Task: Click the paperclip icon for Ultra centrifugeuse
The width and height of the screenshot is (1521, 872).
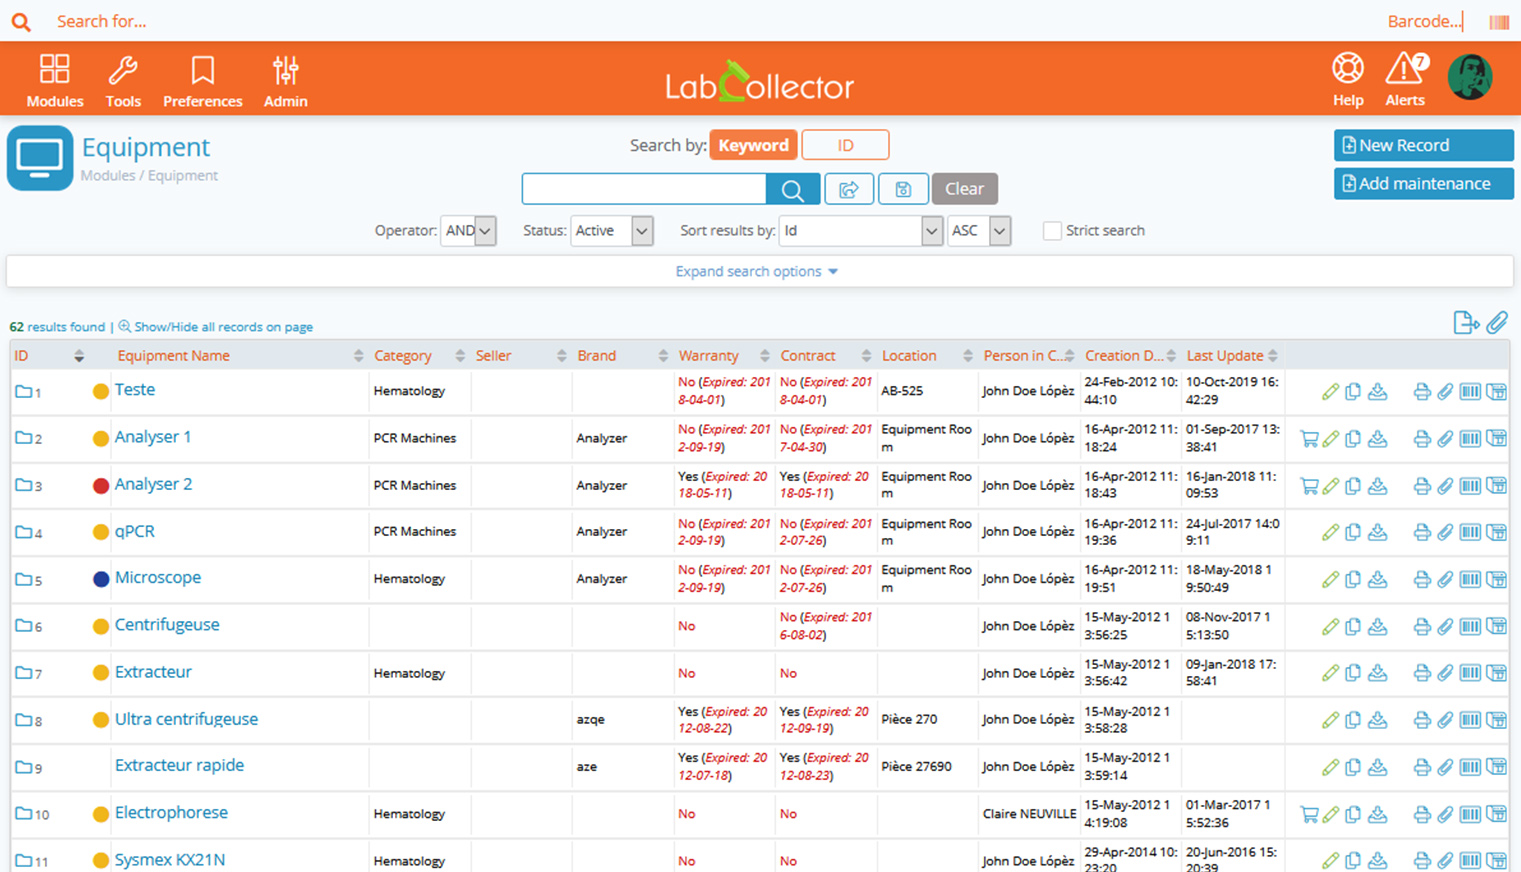Action: 1445,720
